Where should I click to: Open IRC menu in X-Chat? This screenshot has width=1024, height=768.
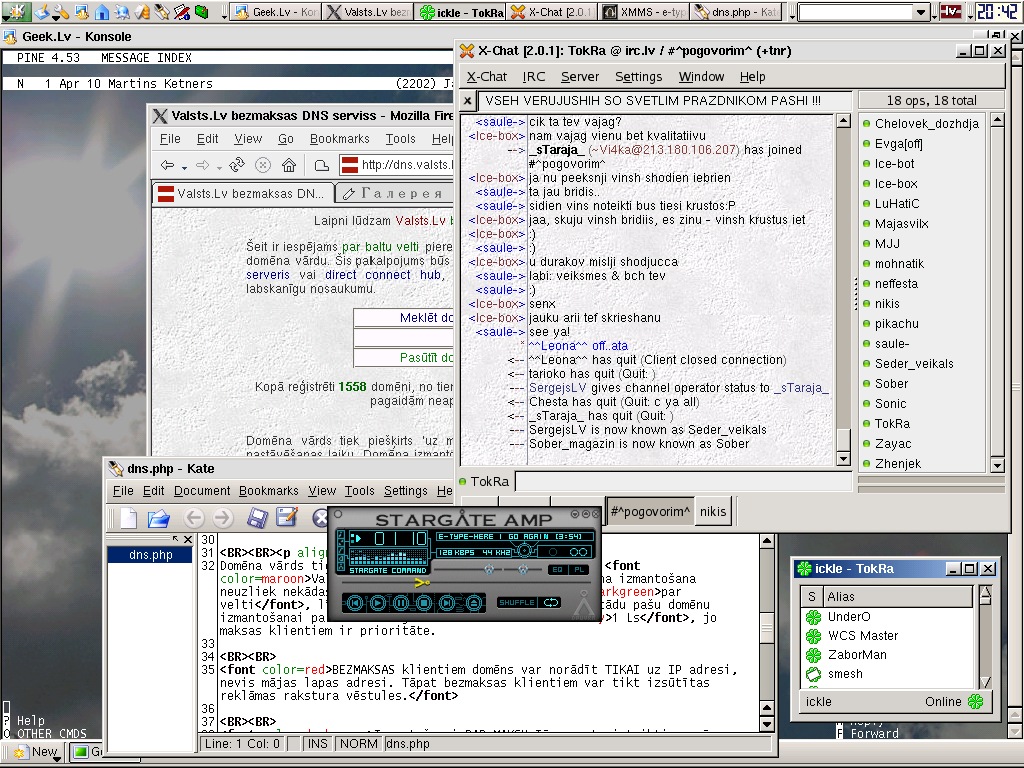534,77
